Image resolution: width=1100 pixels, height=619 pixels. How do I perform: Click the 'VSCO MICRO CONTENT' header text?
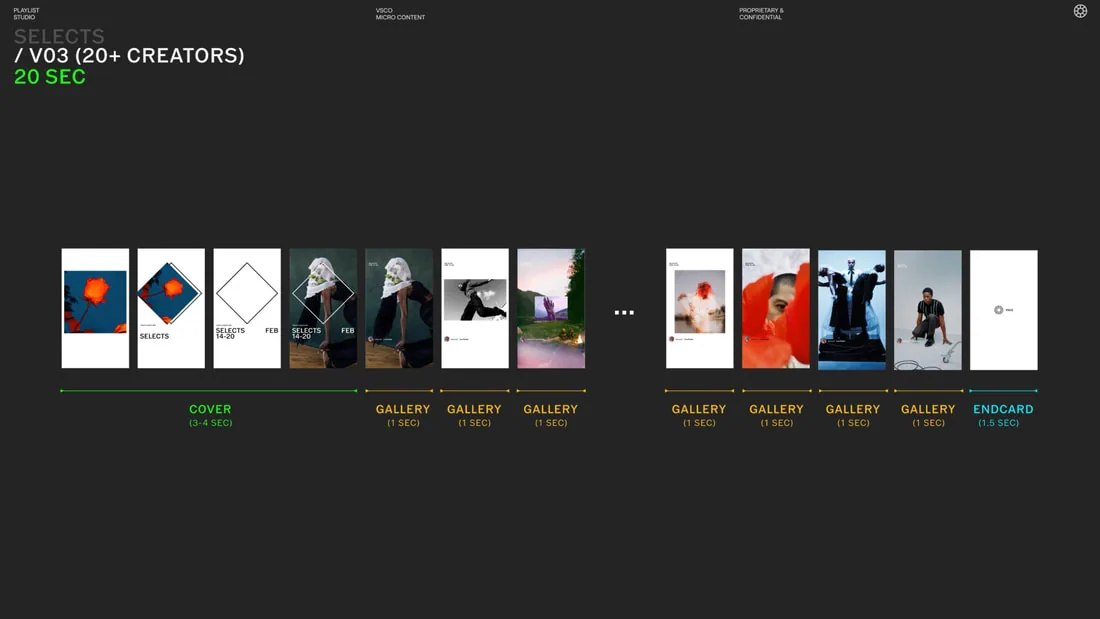coord(400,14)
